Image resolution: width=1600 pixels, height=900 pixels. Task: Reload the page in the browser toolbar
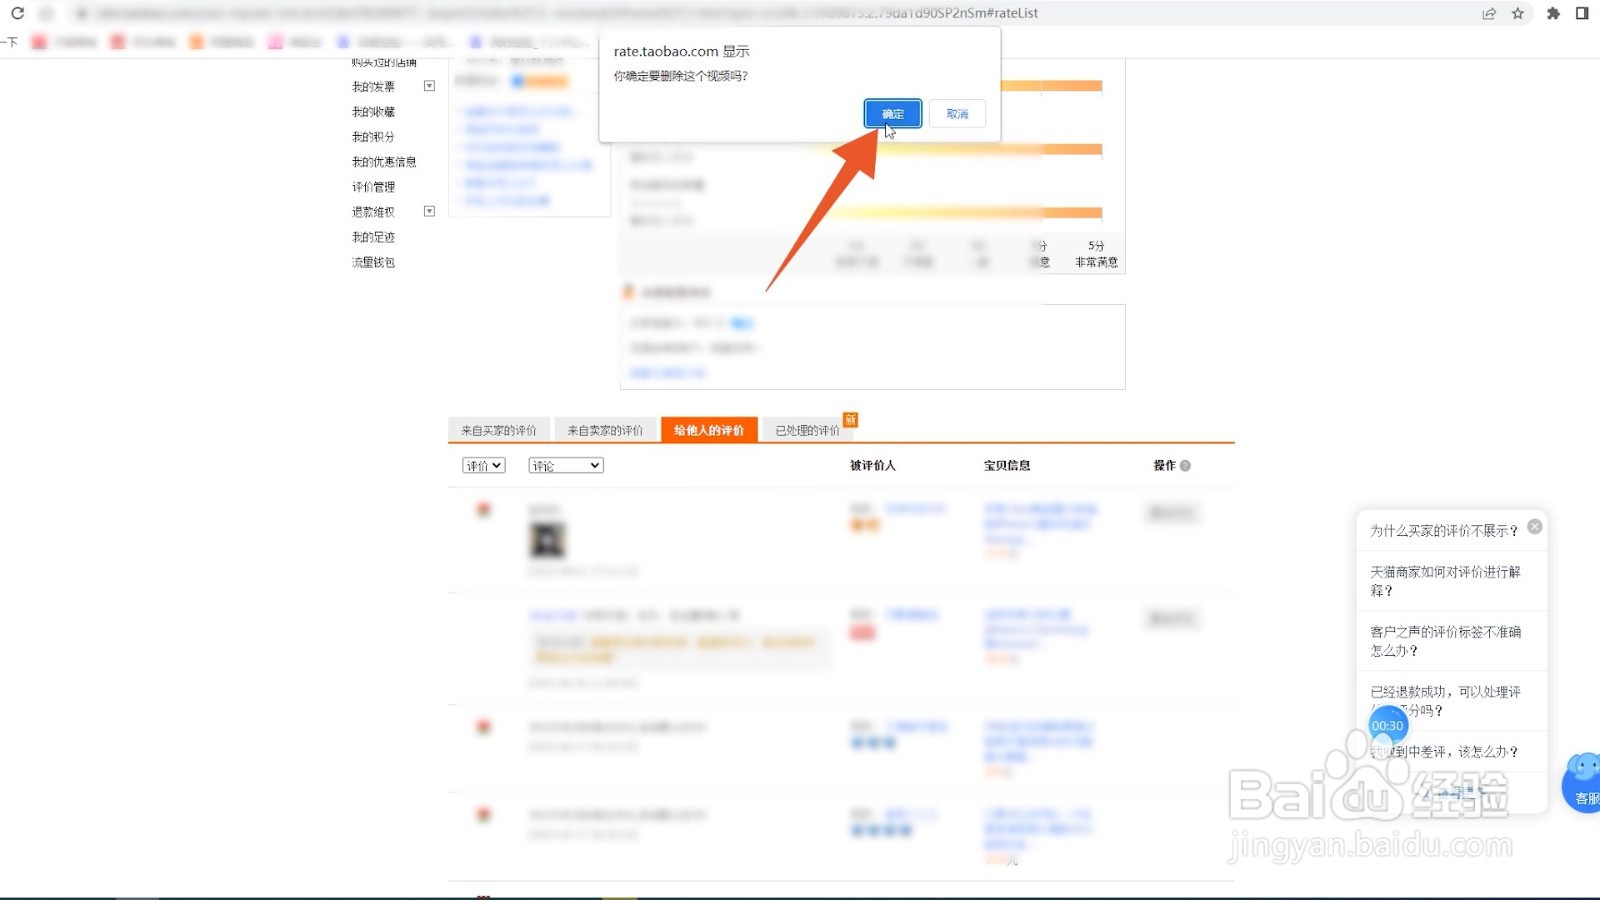(x=17, y=13)
